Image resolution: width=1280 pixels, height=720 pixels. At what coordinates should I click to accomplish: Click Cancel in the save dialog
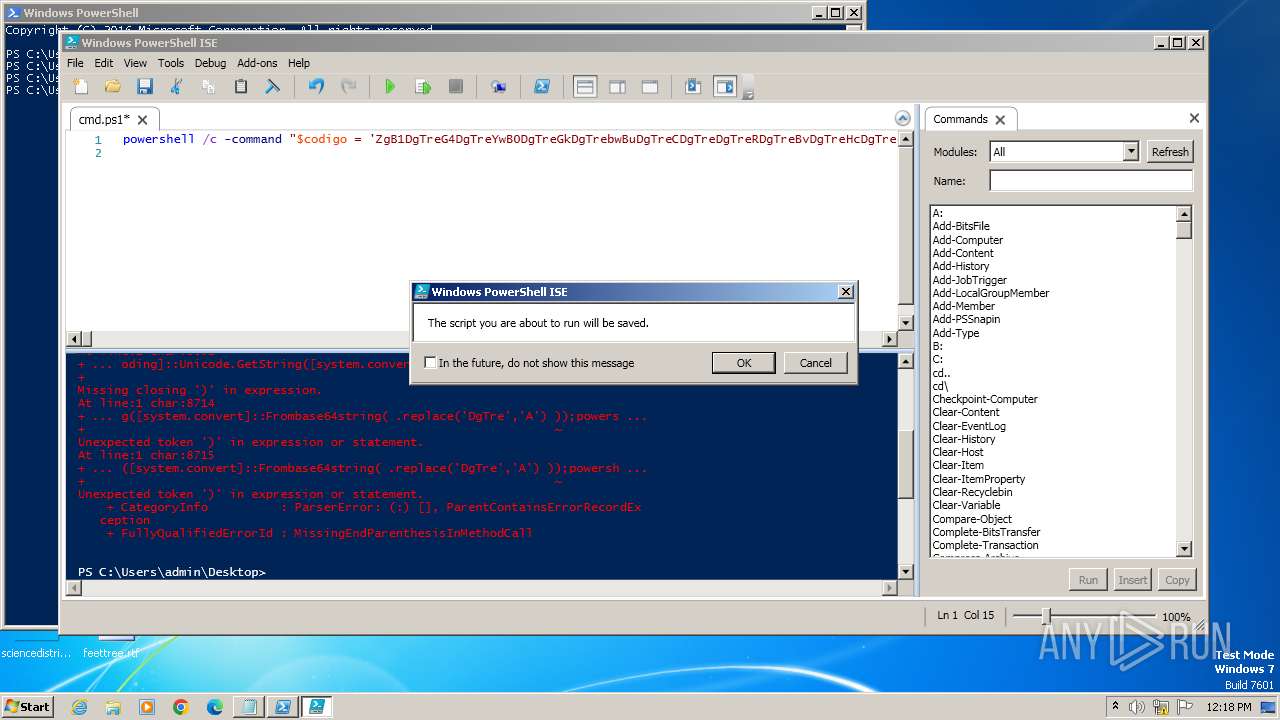tap(815, 363)
